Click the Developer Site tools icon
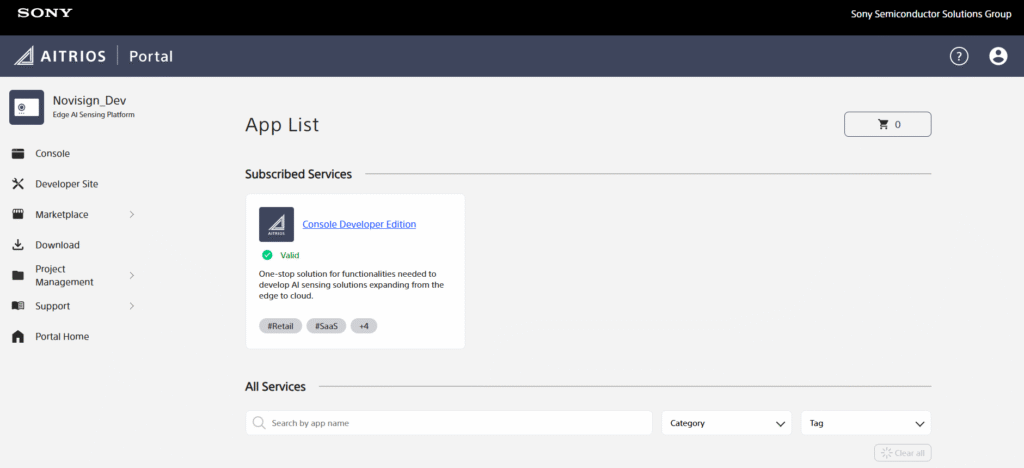Viewport: 1024px width, 468px height. pos(18,184)
